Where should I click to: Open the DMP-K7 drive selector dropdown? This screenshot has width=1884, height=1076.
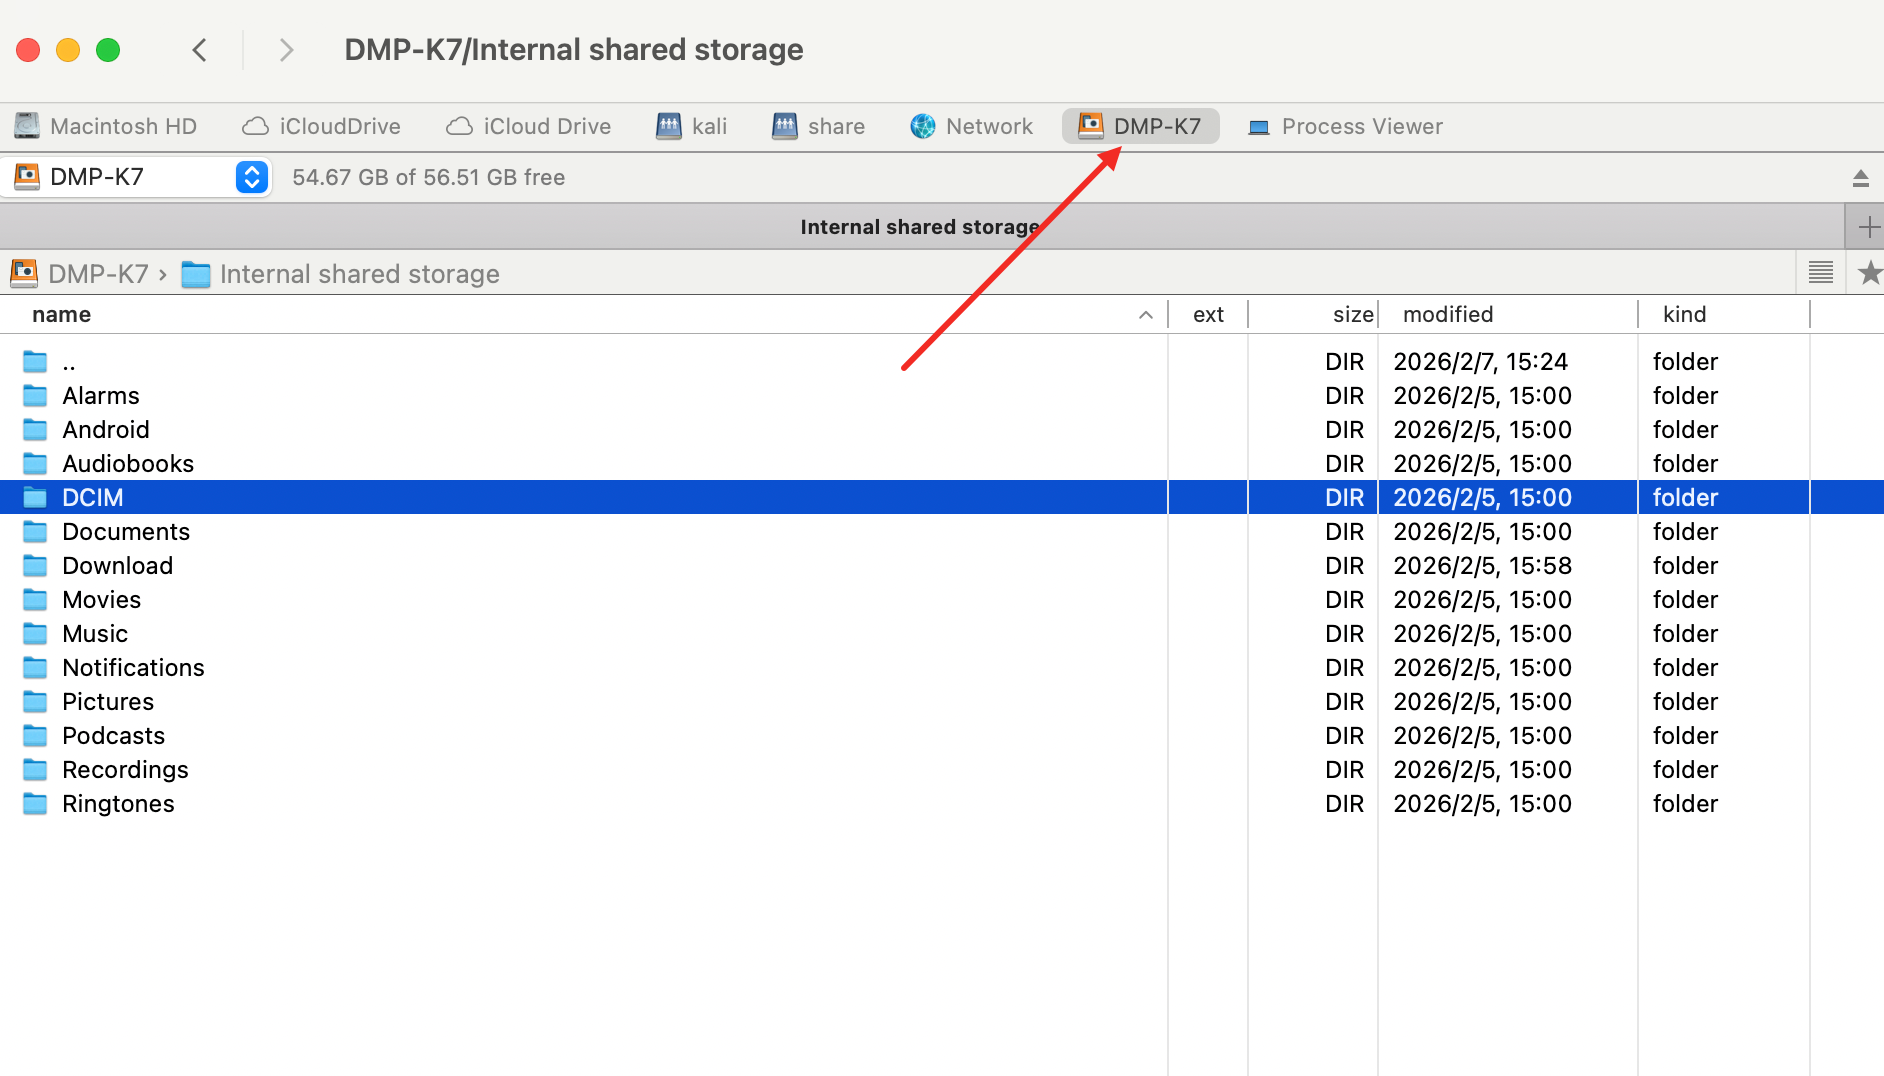[138, 177]
